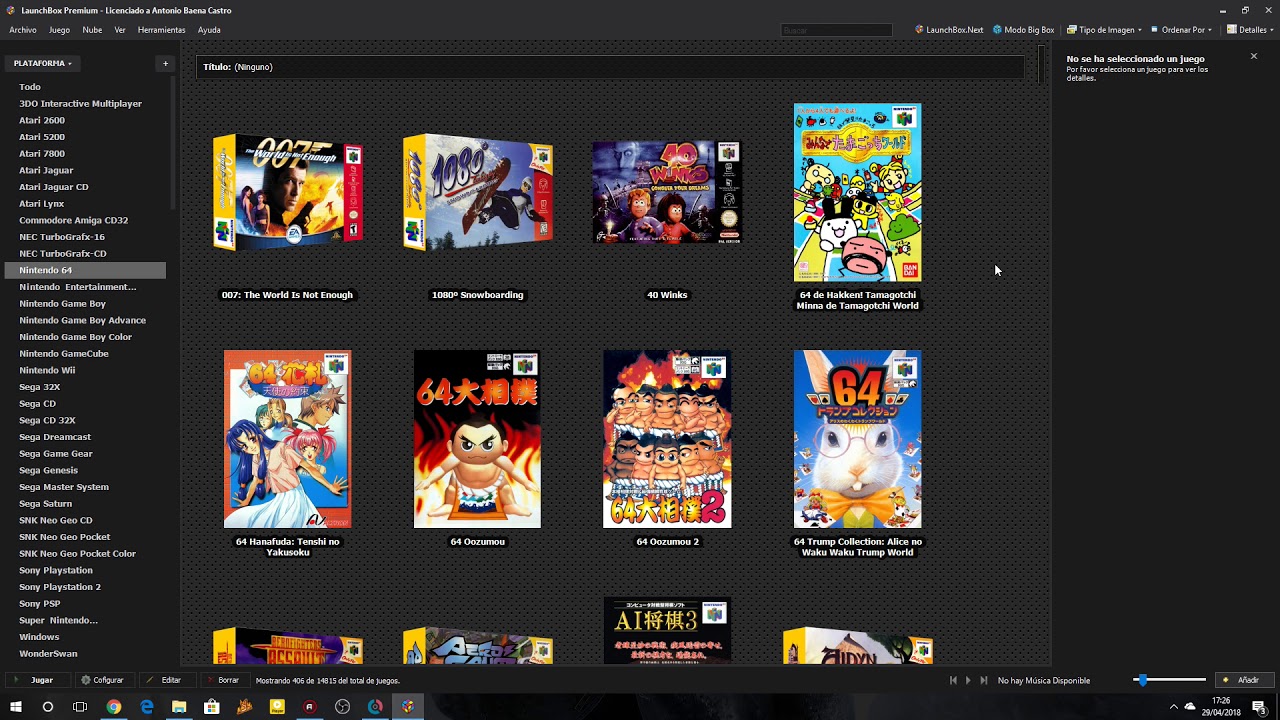Click the plus icon beside Plataforma
Viewport: 1280px width, 720px height.
coord(166,63)
